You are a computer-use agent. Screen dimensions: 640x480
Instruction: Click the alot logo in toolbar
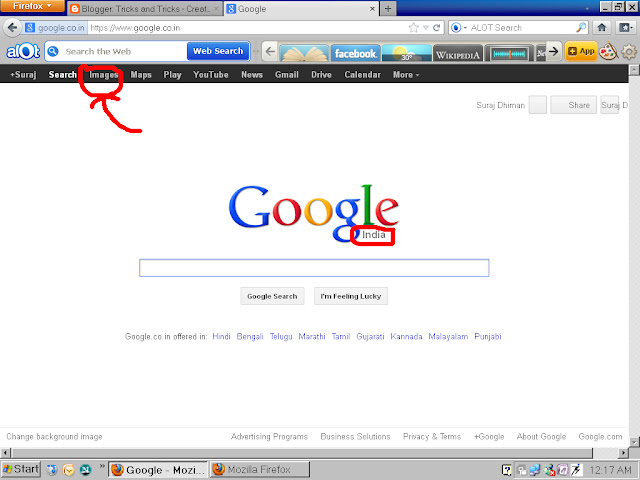[x=23, y=51]
